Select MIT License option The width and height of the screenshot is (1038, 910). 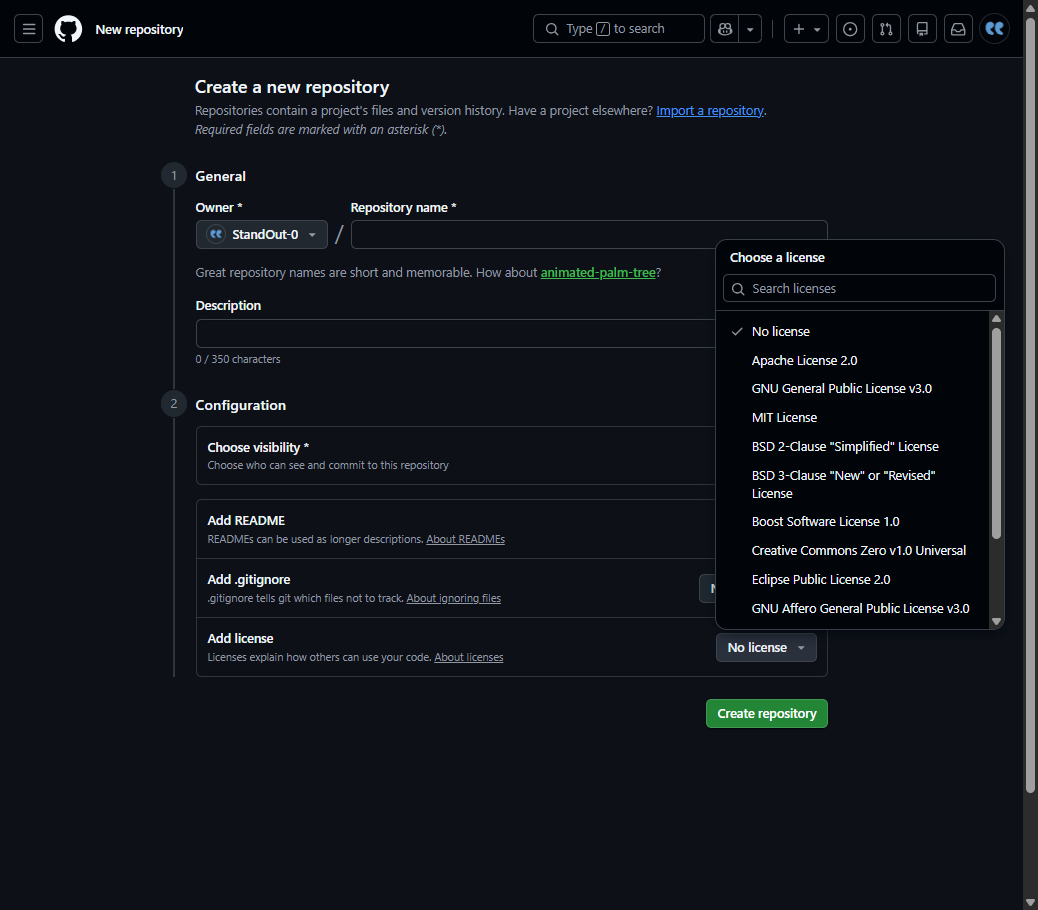pyautogui.click(x=853, y=418)
